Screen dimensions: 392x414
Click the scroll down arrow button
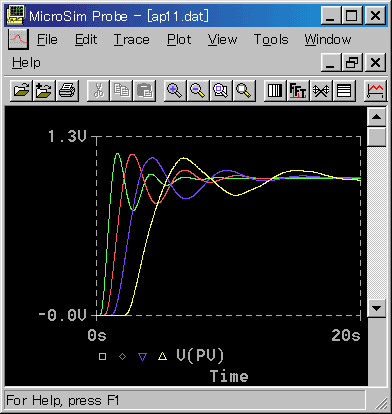[376, 308]
